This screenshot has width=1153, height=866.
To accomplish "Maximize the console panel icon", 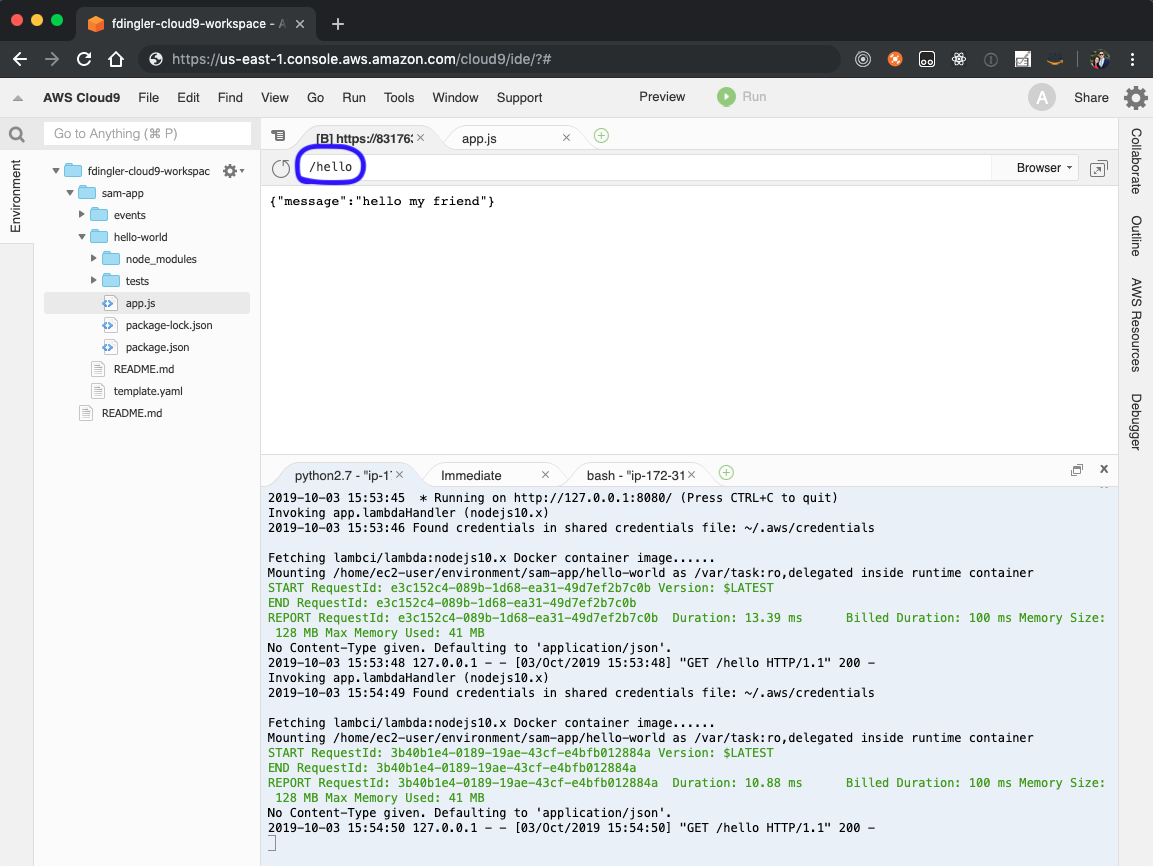I will (x=1077, y=470).
